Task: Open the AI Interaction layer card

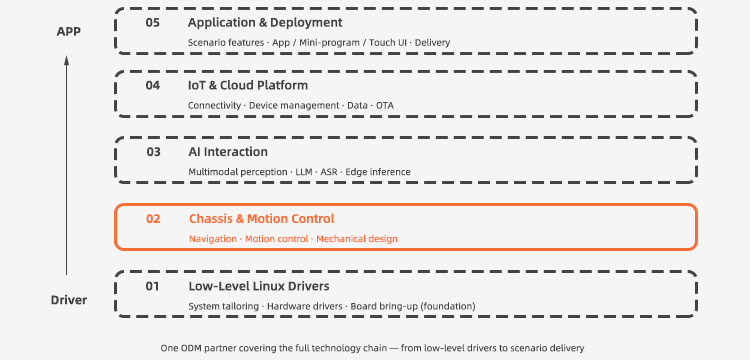Action: pos(406,160)
